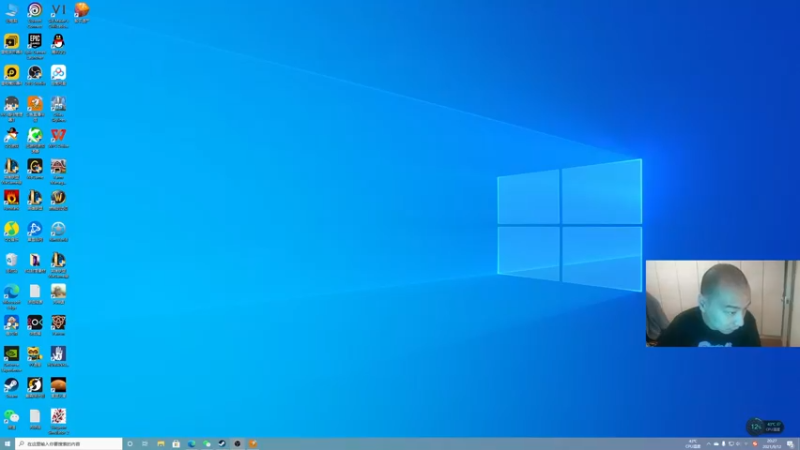Click the floating CPU usage widget
The width and height of the screenshot is (800, 450).
click(764, 427)
